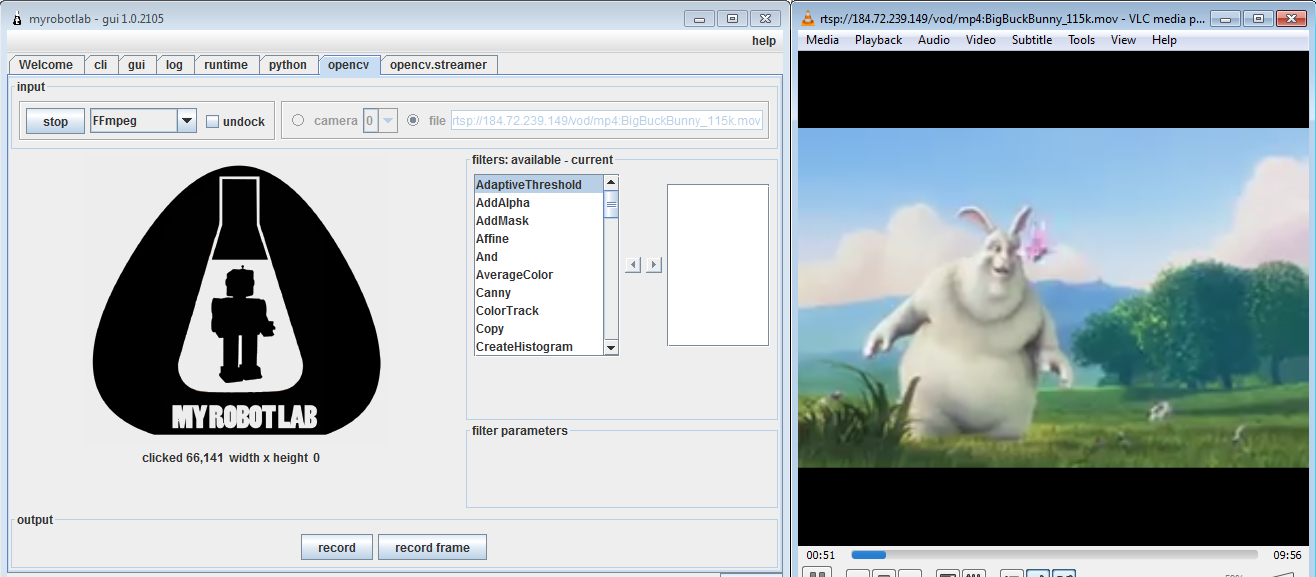Viewport: 1316px width, 577px height.
Task: Click the MyRobotLab logo video display
Action: tap(237, 300)
